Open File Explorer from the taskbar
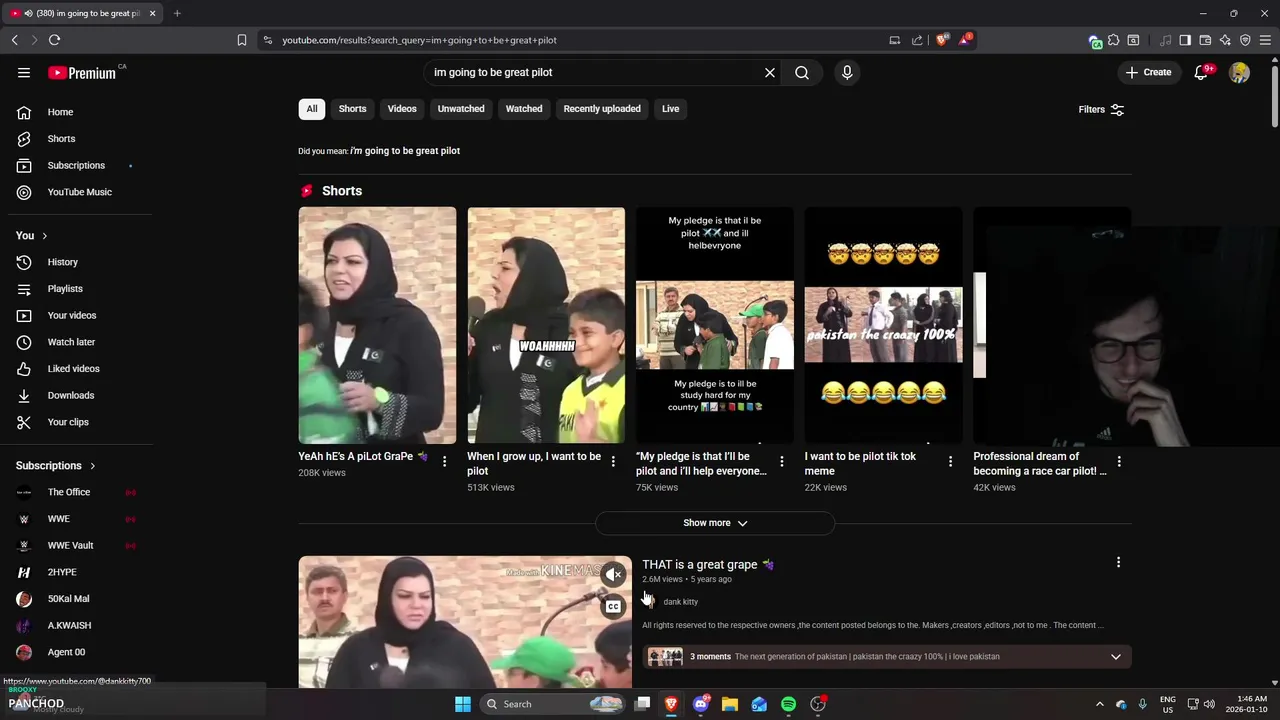The height and width of the screenshot is (720, 1280). [x=730, y=704]
